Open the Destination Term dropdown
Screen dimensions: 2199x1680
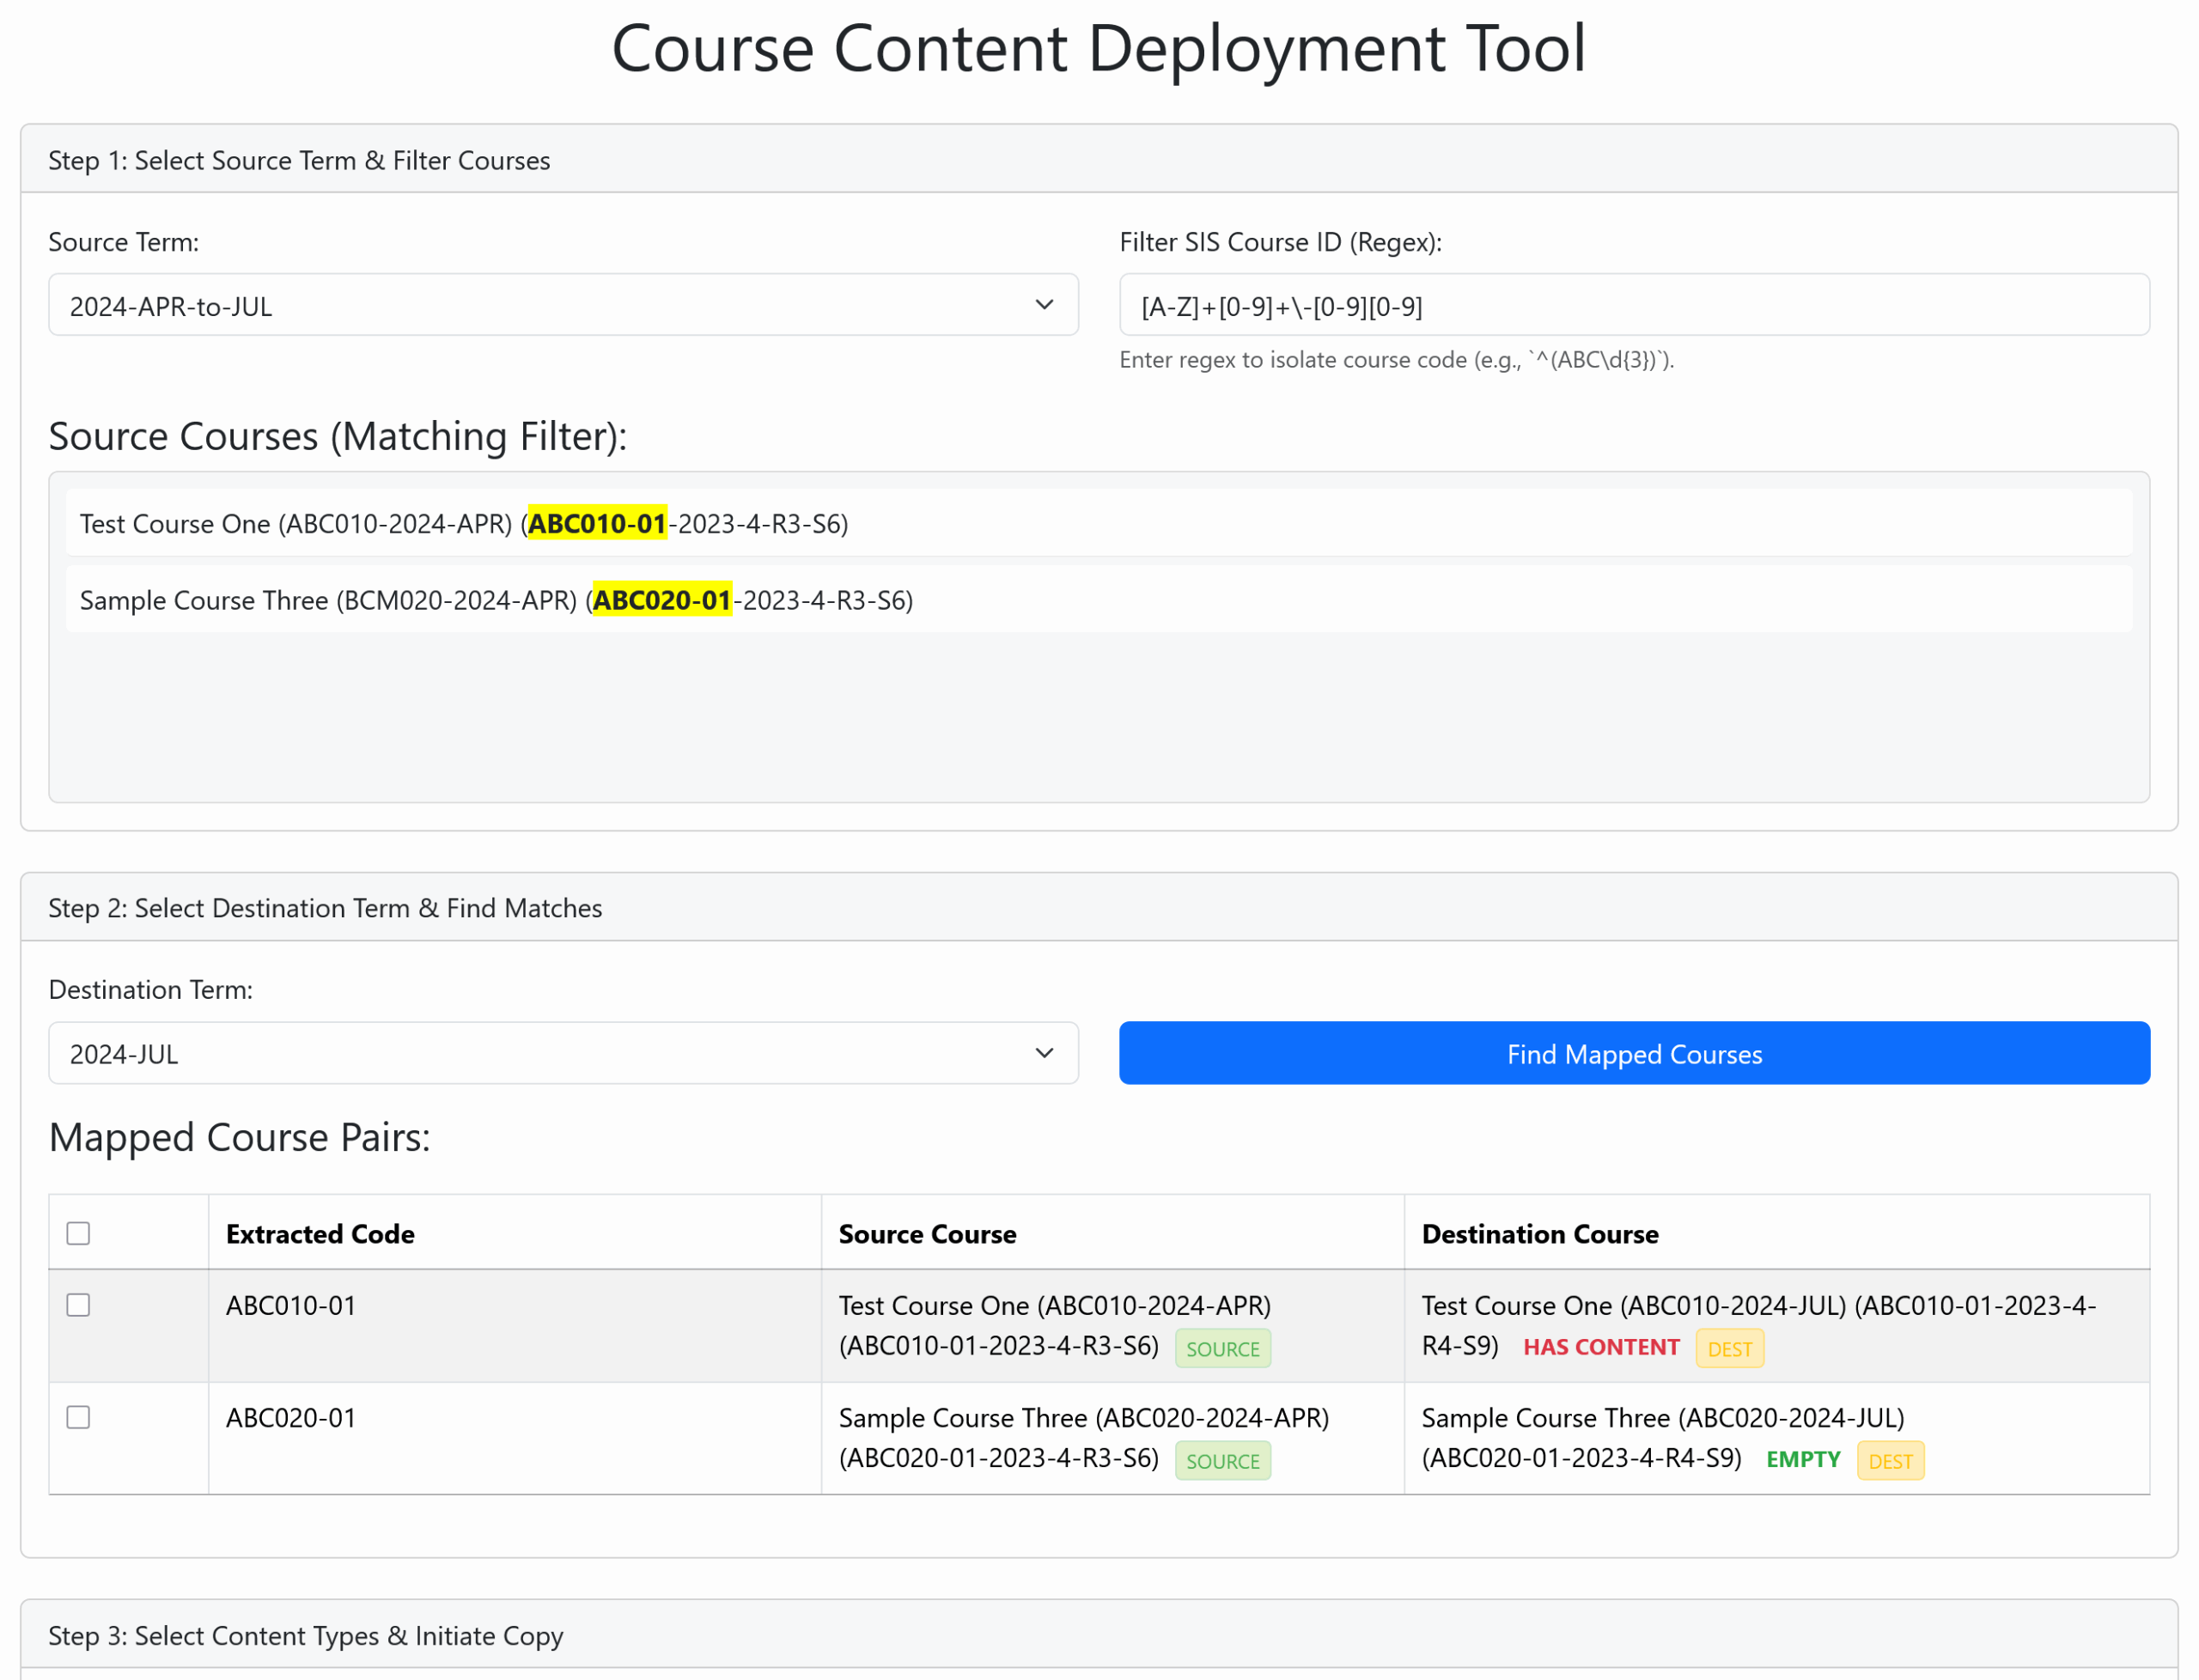[x=562, y=1053]
